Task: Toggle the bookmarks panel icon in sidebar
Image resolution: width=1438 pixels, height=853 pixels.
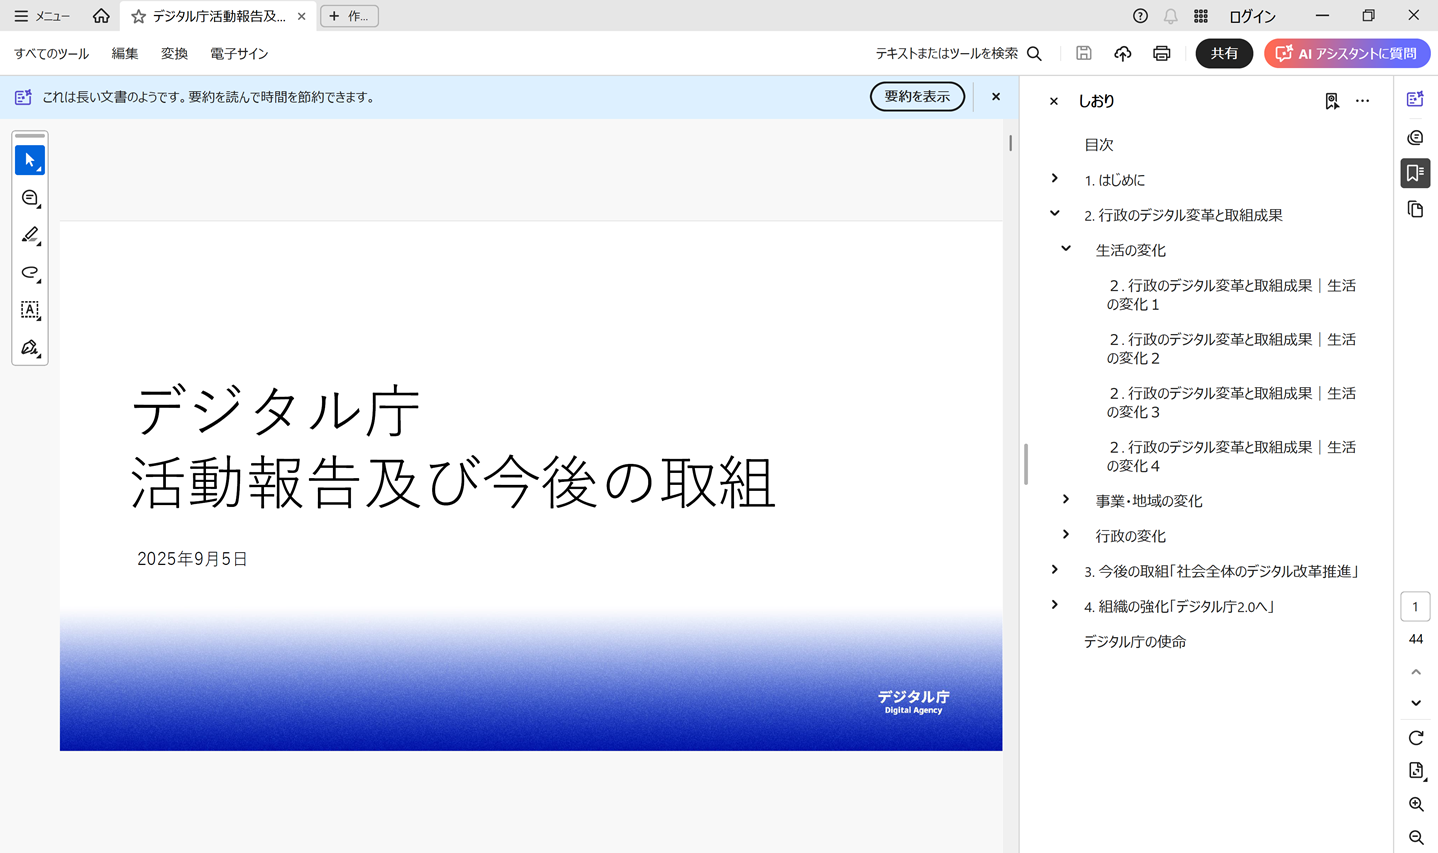Action: [1415, 173]
